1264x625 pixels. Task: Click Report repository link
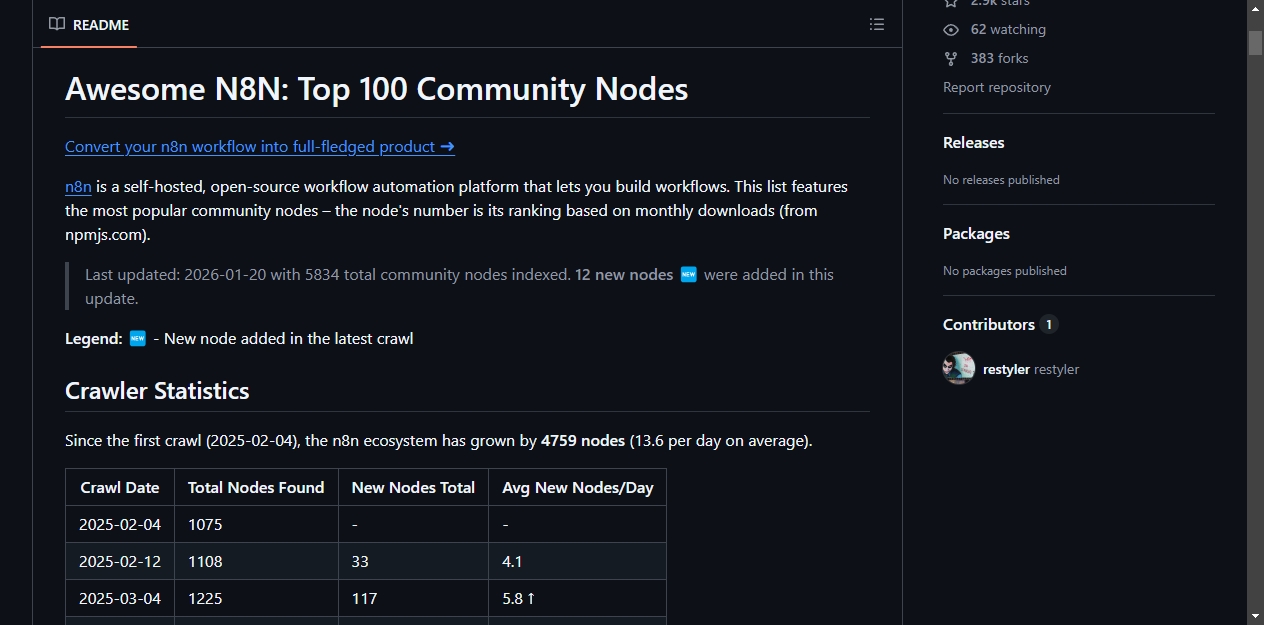pyautogui.click(x=997, y=87)
